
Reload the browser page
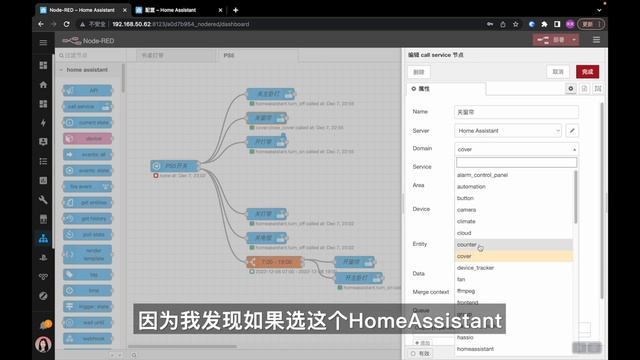(x=67, y=24)
